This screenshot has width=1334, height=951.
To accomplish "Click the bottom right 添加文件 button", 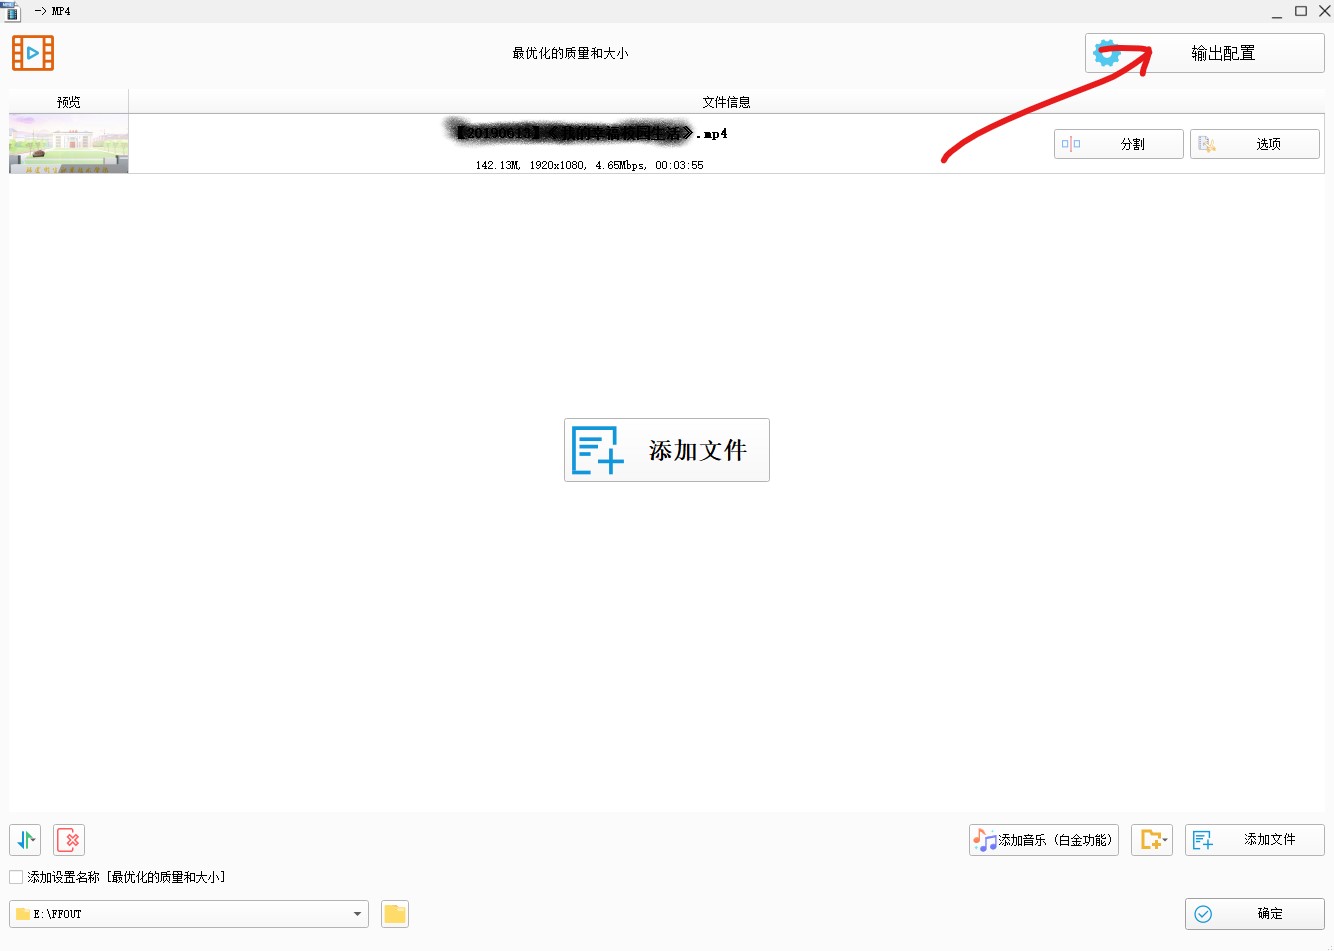I will (x=1254, y=840).
